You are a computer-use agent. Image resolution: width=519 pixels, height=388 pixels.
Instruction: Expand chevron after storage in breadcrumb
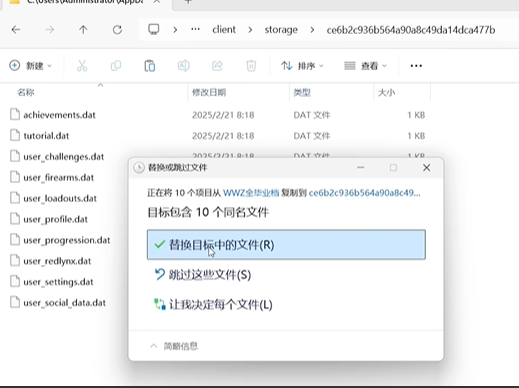tap(312, 30)
